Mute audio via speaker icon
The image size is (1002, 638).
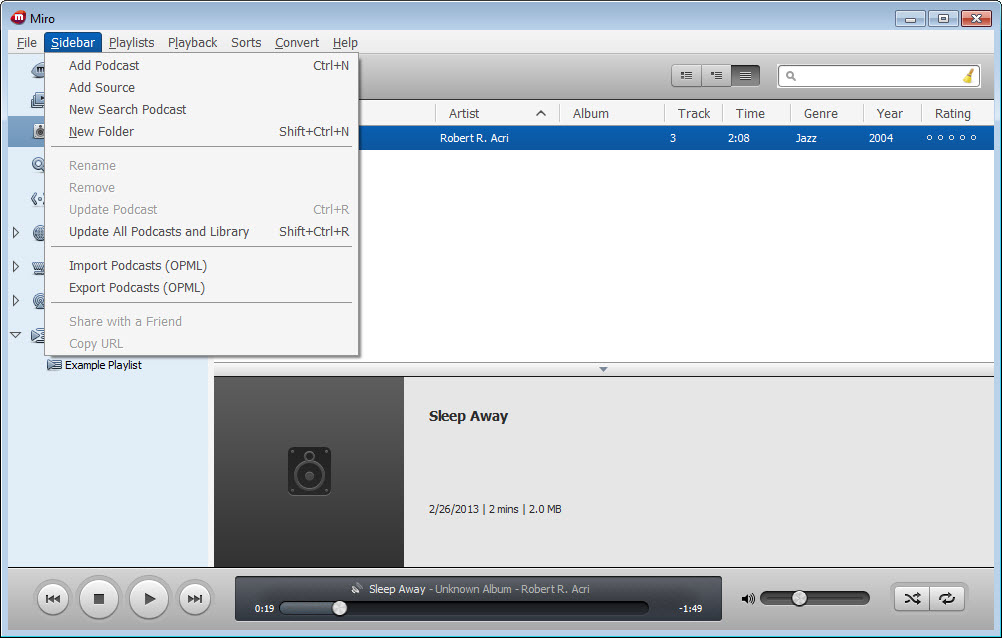coord(748,599)
